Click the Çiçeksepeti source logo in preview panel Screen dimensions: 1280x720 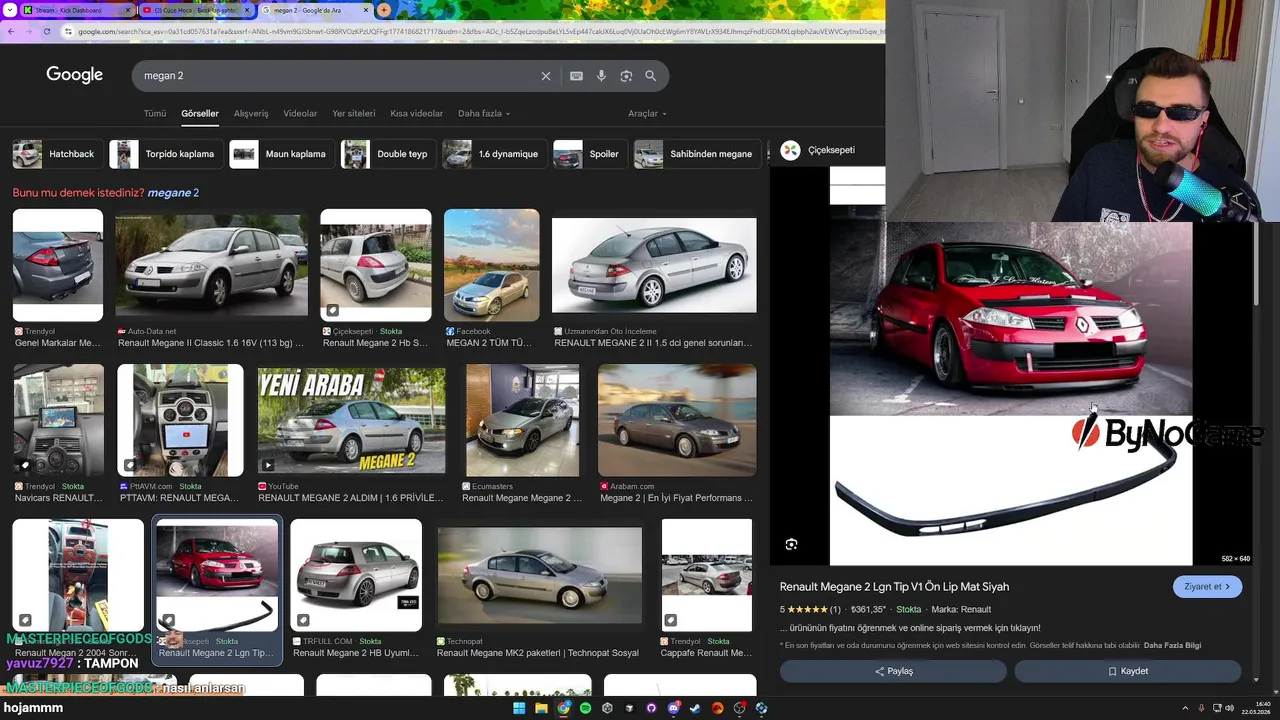click(x=790, y=150)
